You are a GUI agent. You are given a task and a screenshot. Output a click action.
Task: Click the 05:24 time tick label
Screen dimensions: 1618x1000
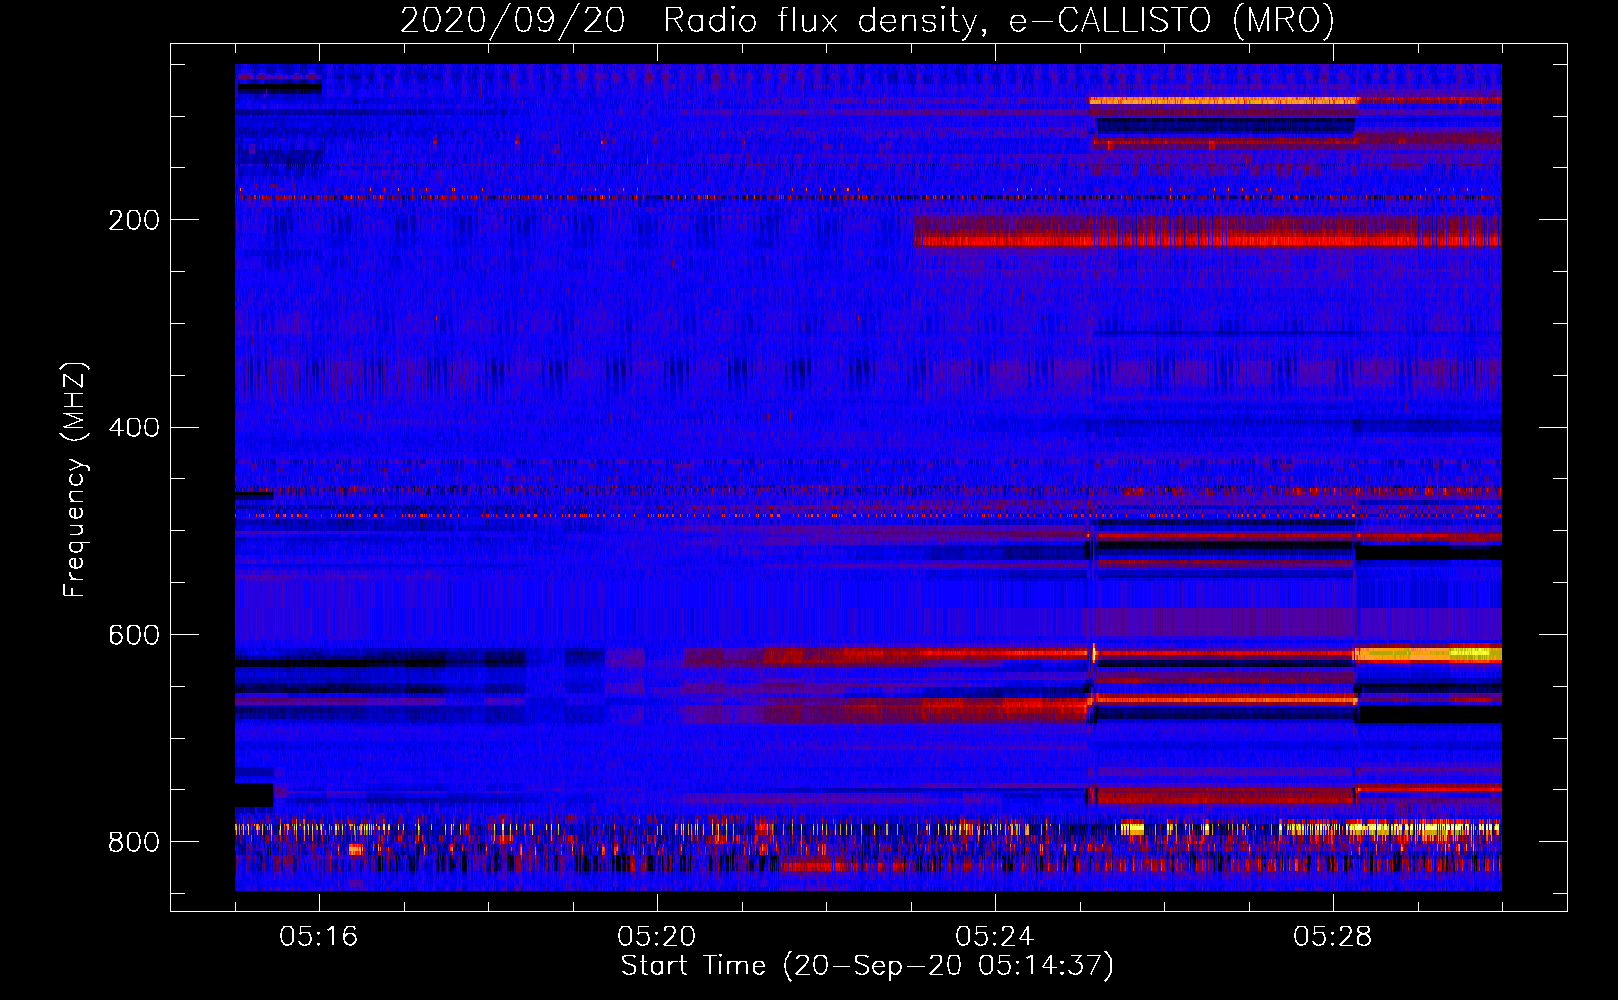pos(995,936)
